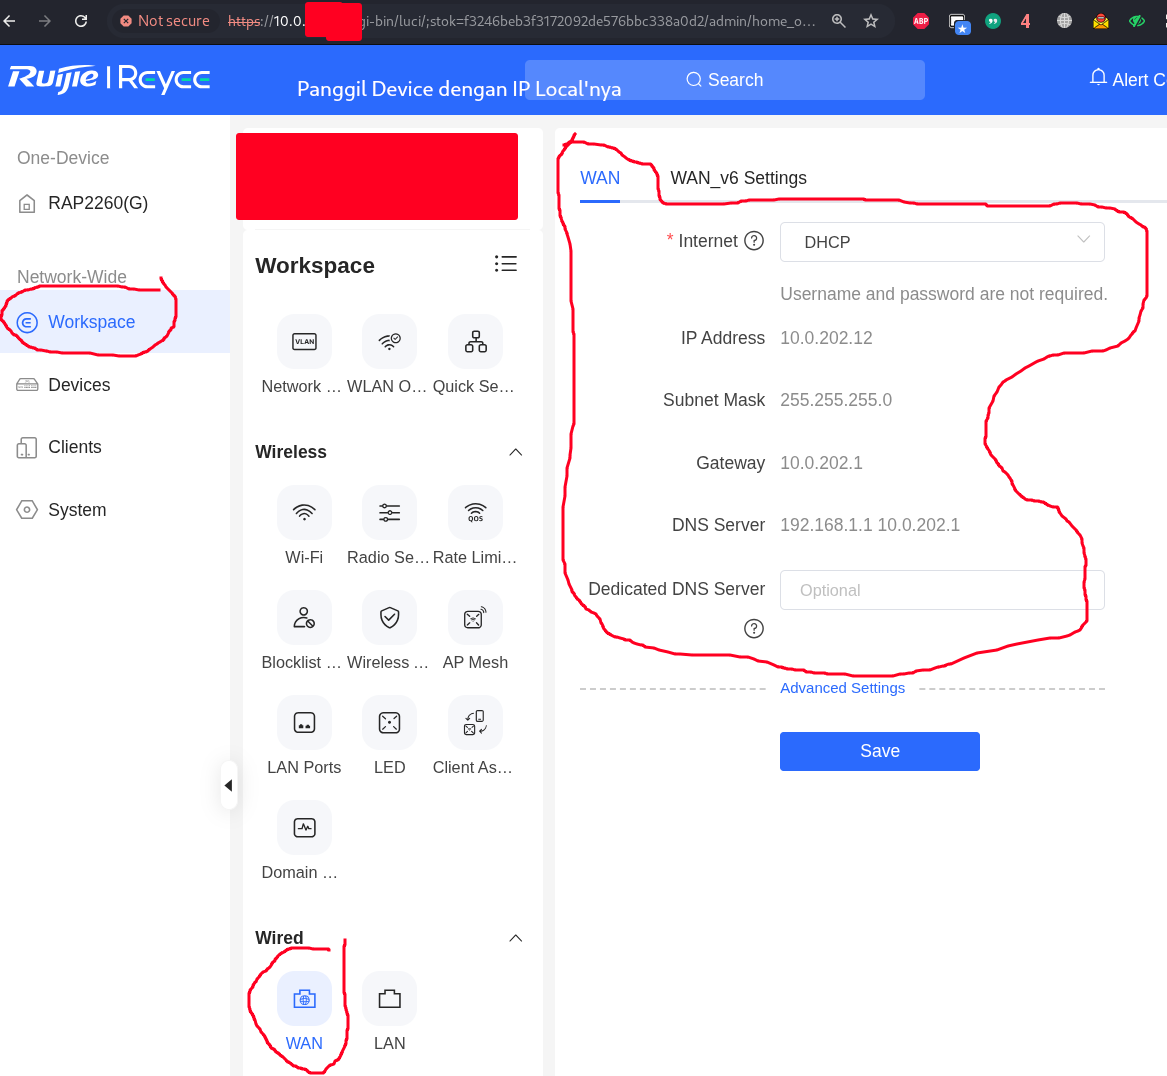1167x1076 pixels.
Task: Click the Network VLAN icon
Action: pos(304,342)
